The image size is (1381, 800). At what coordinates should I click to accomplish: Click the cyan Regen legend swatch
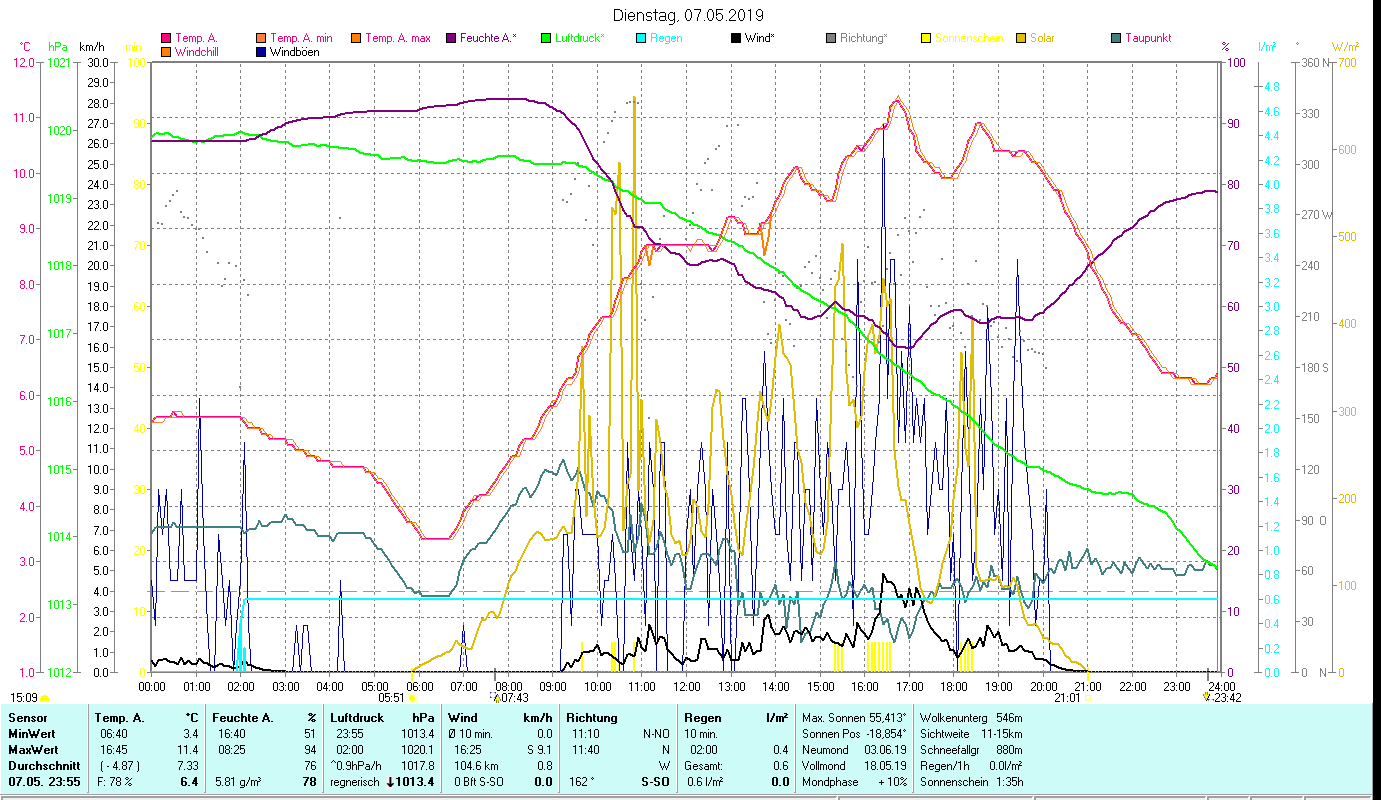[x=641, y=39]
